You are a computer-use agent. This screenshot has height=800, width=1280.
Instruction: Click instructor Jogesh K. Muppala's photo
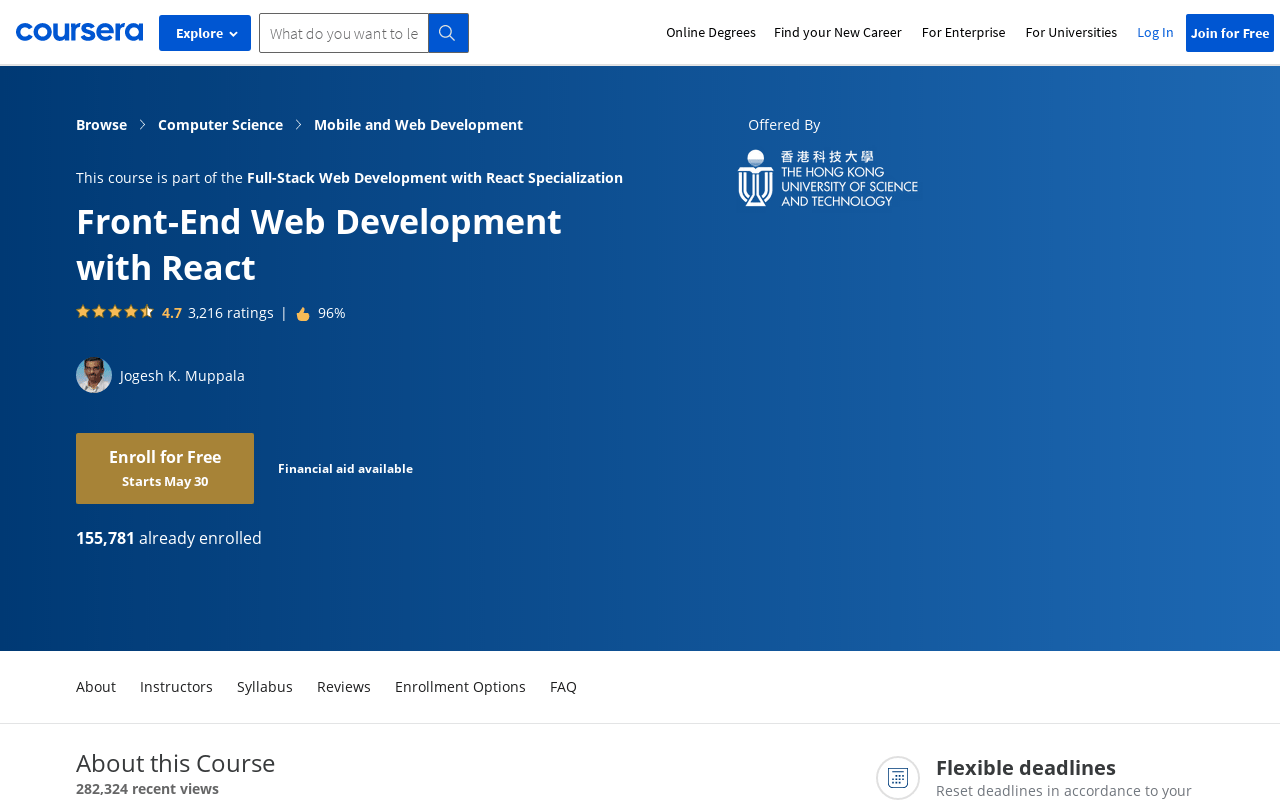click(x=94, y=375)
